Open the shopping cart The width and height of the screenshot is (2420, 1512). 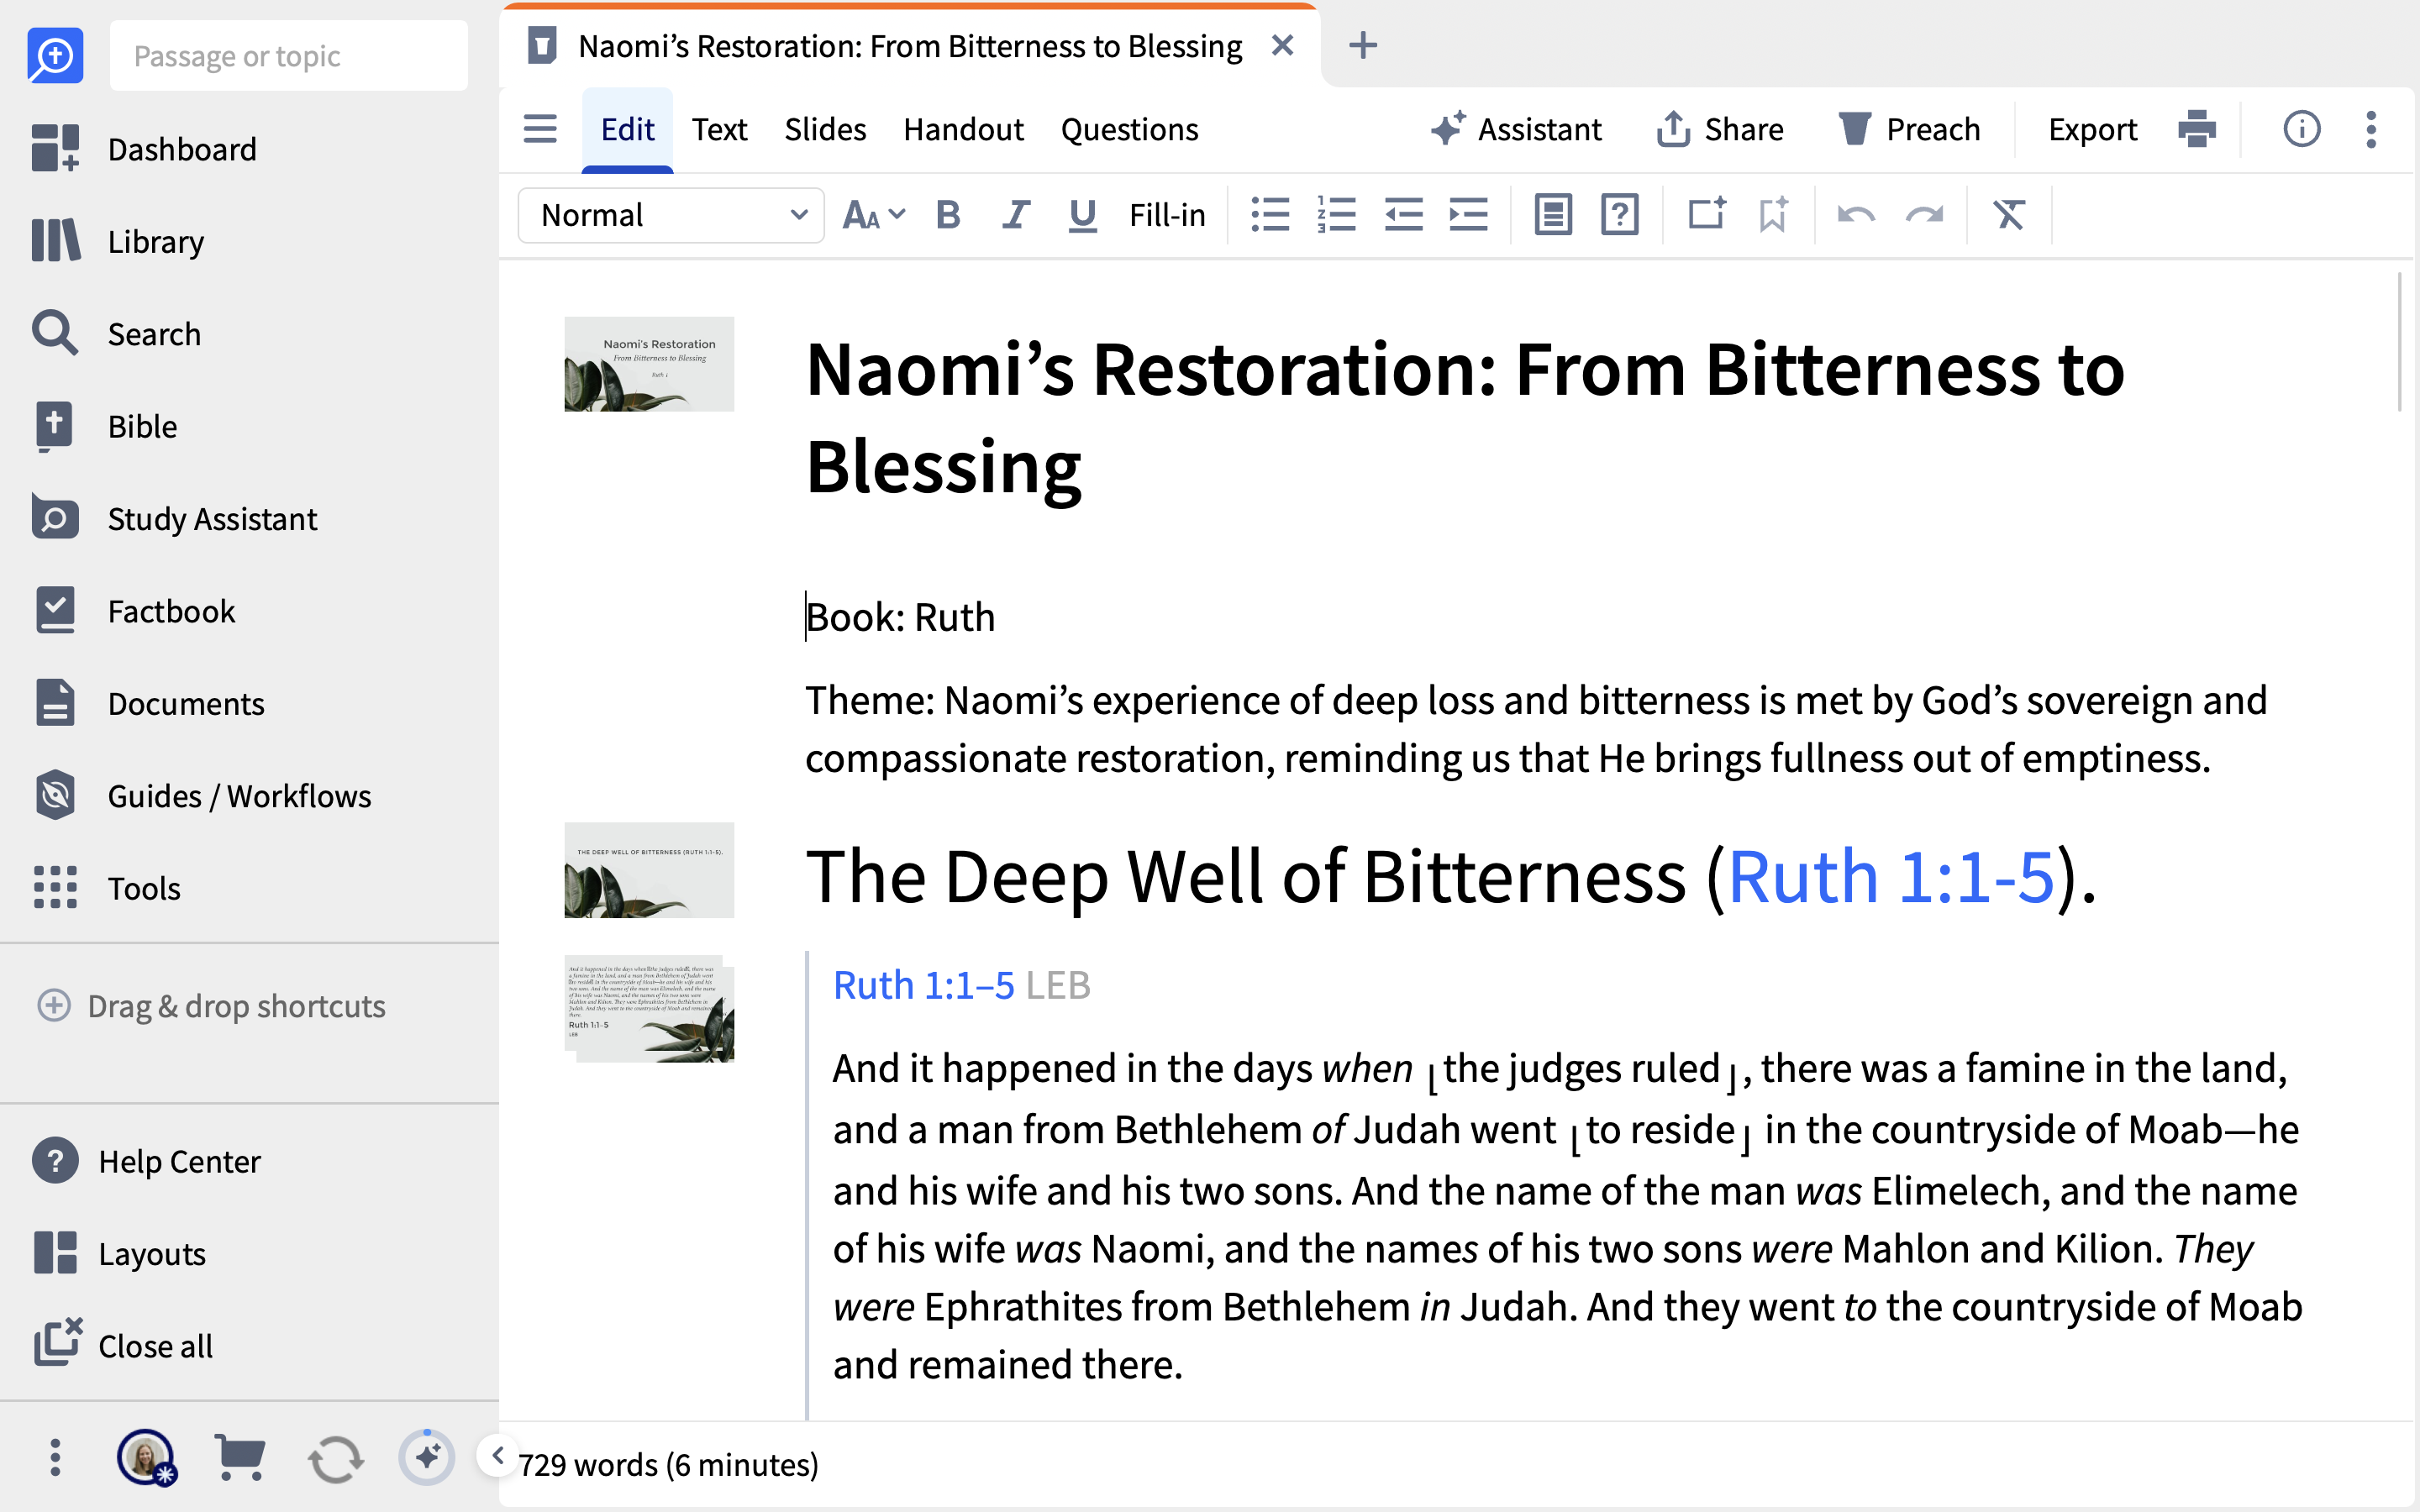pos(240,1458)
